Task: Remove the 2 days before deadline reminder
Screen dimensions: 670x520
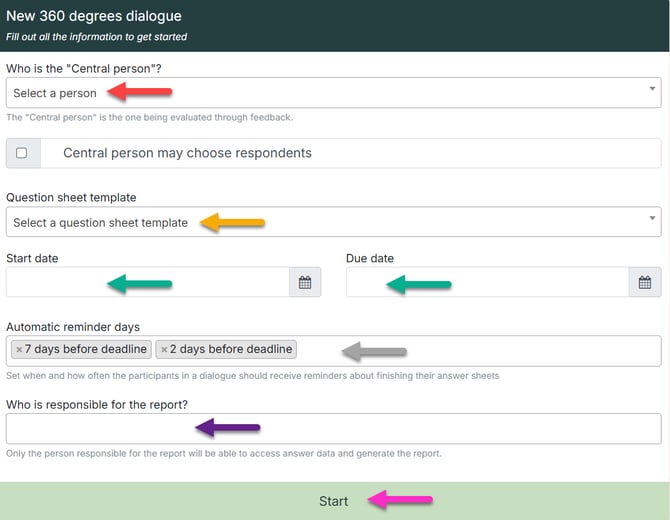Action: (164, 350)
